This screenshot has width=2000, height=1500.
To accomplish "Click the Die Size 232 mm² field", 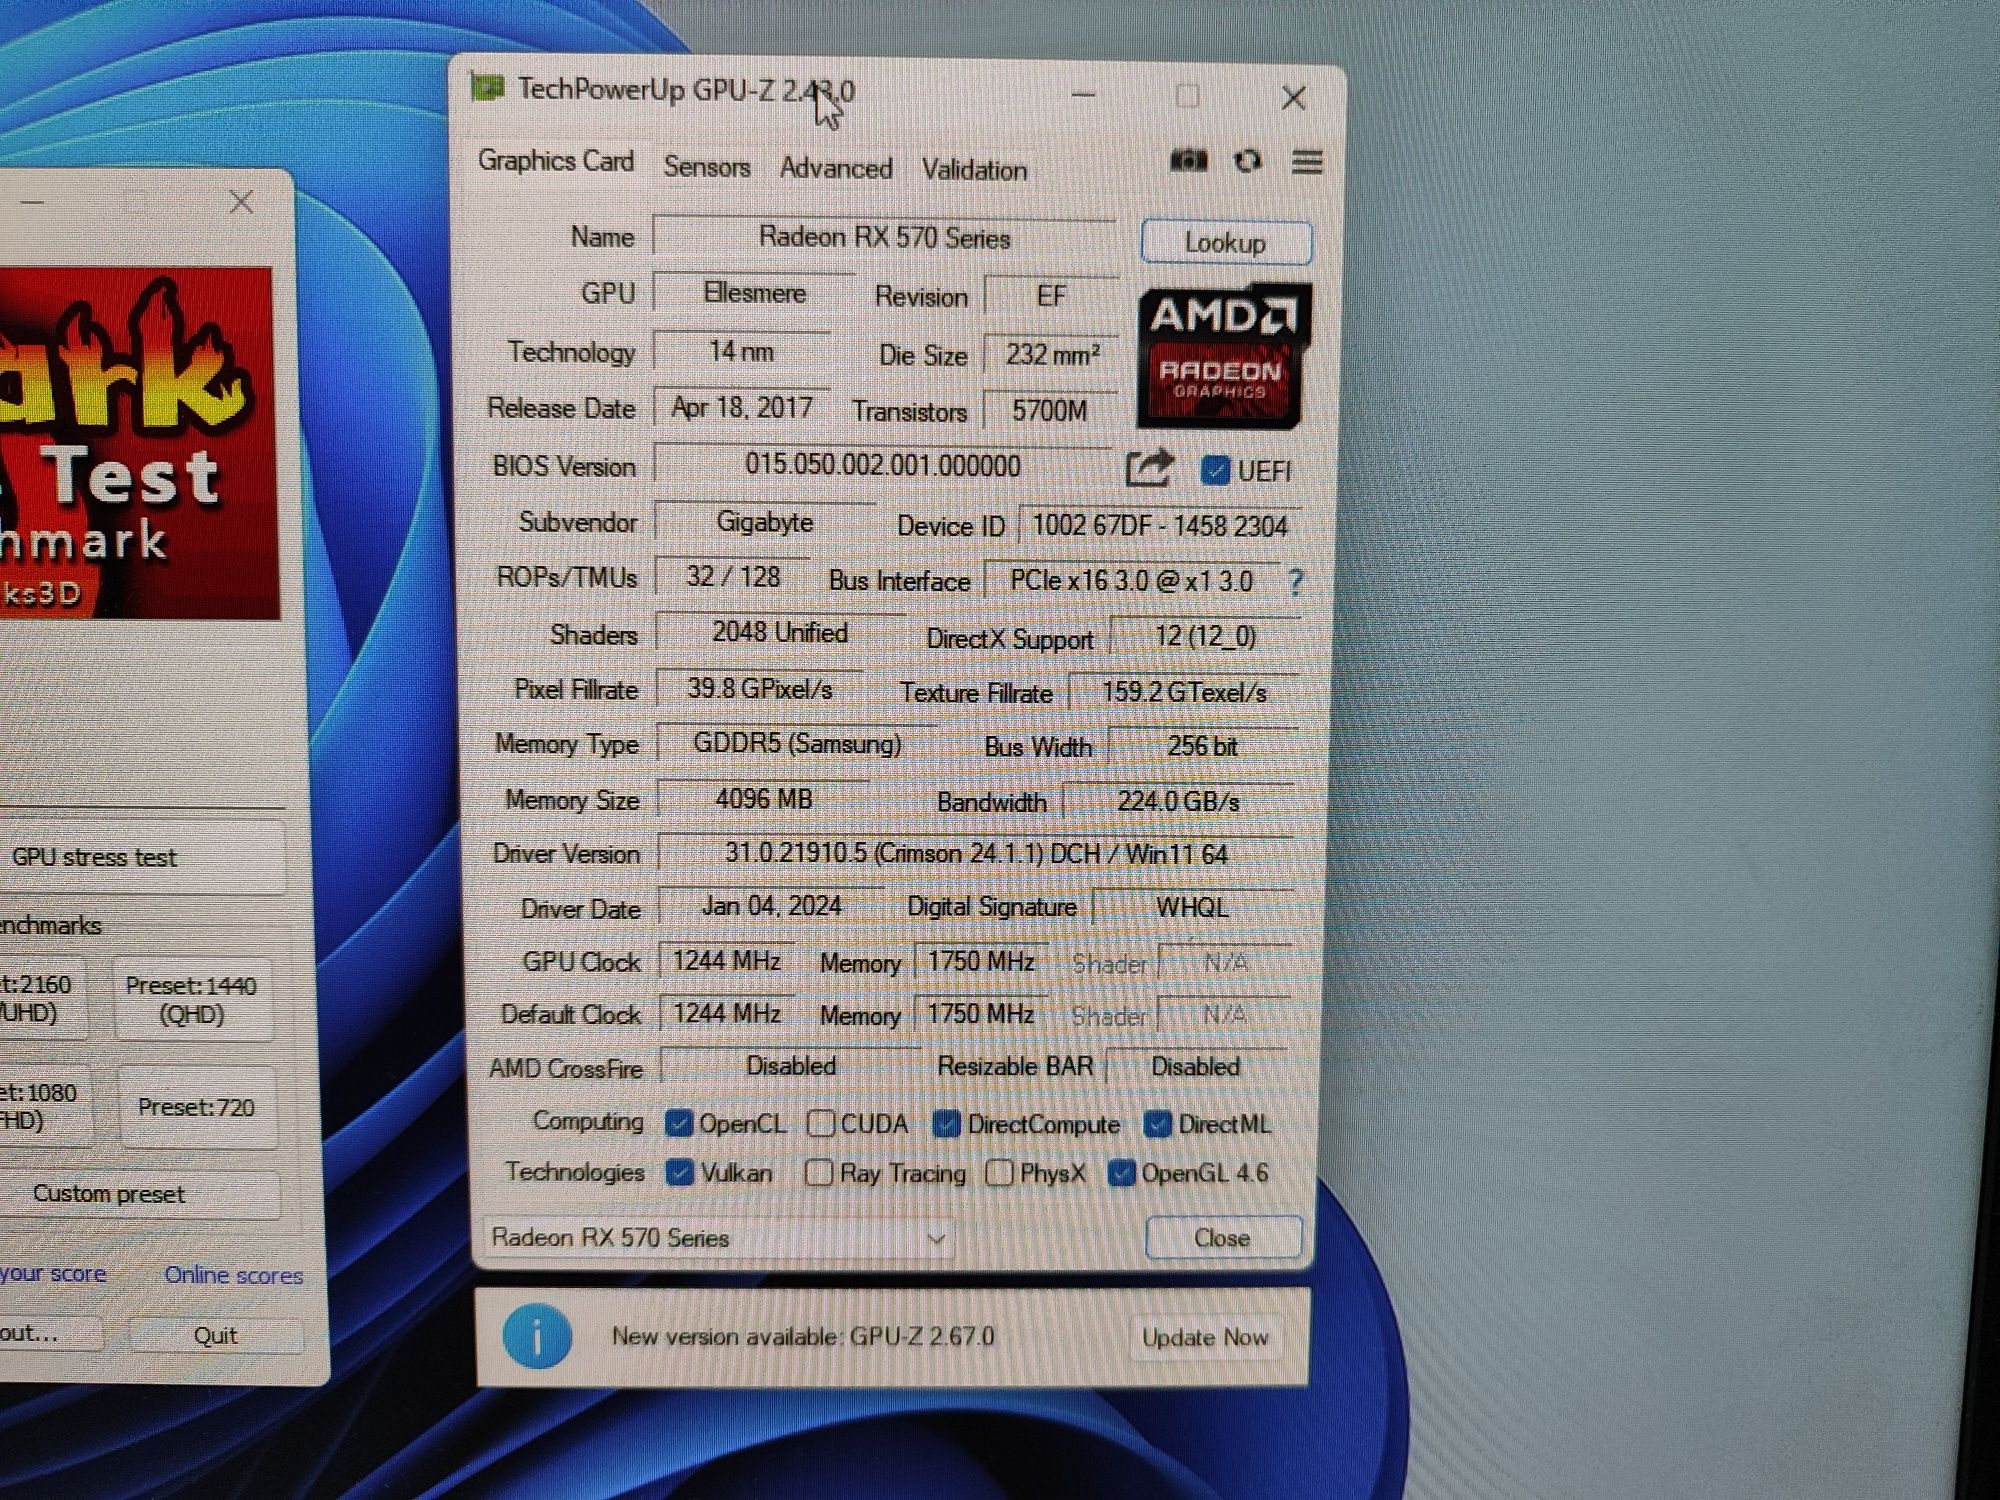I will [1052, 354].
